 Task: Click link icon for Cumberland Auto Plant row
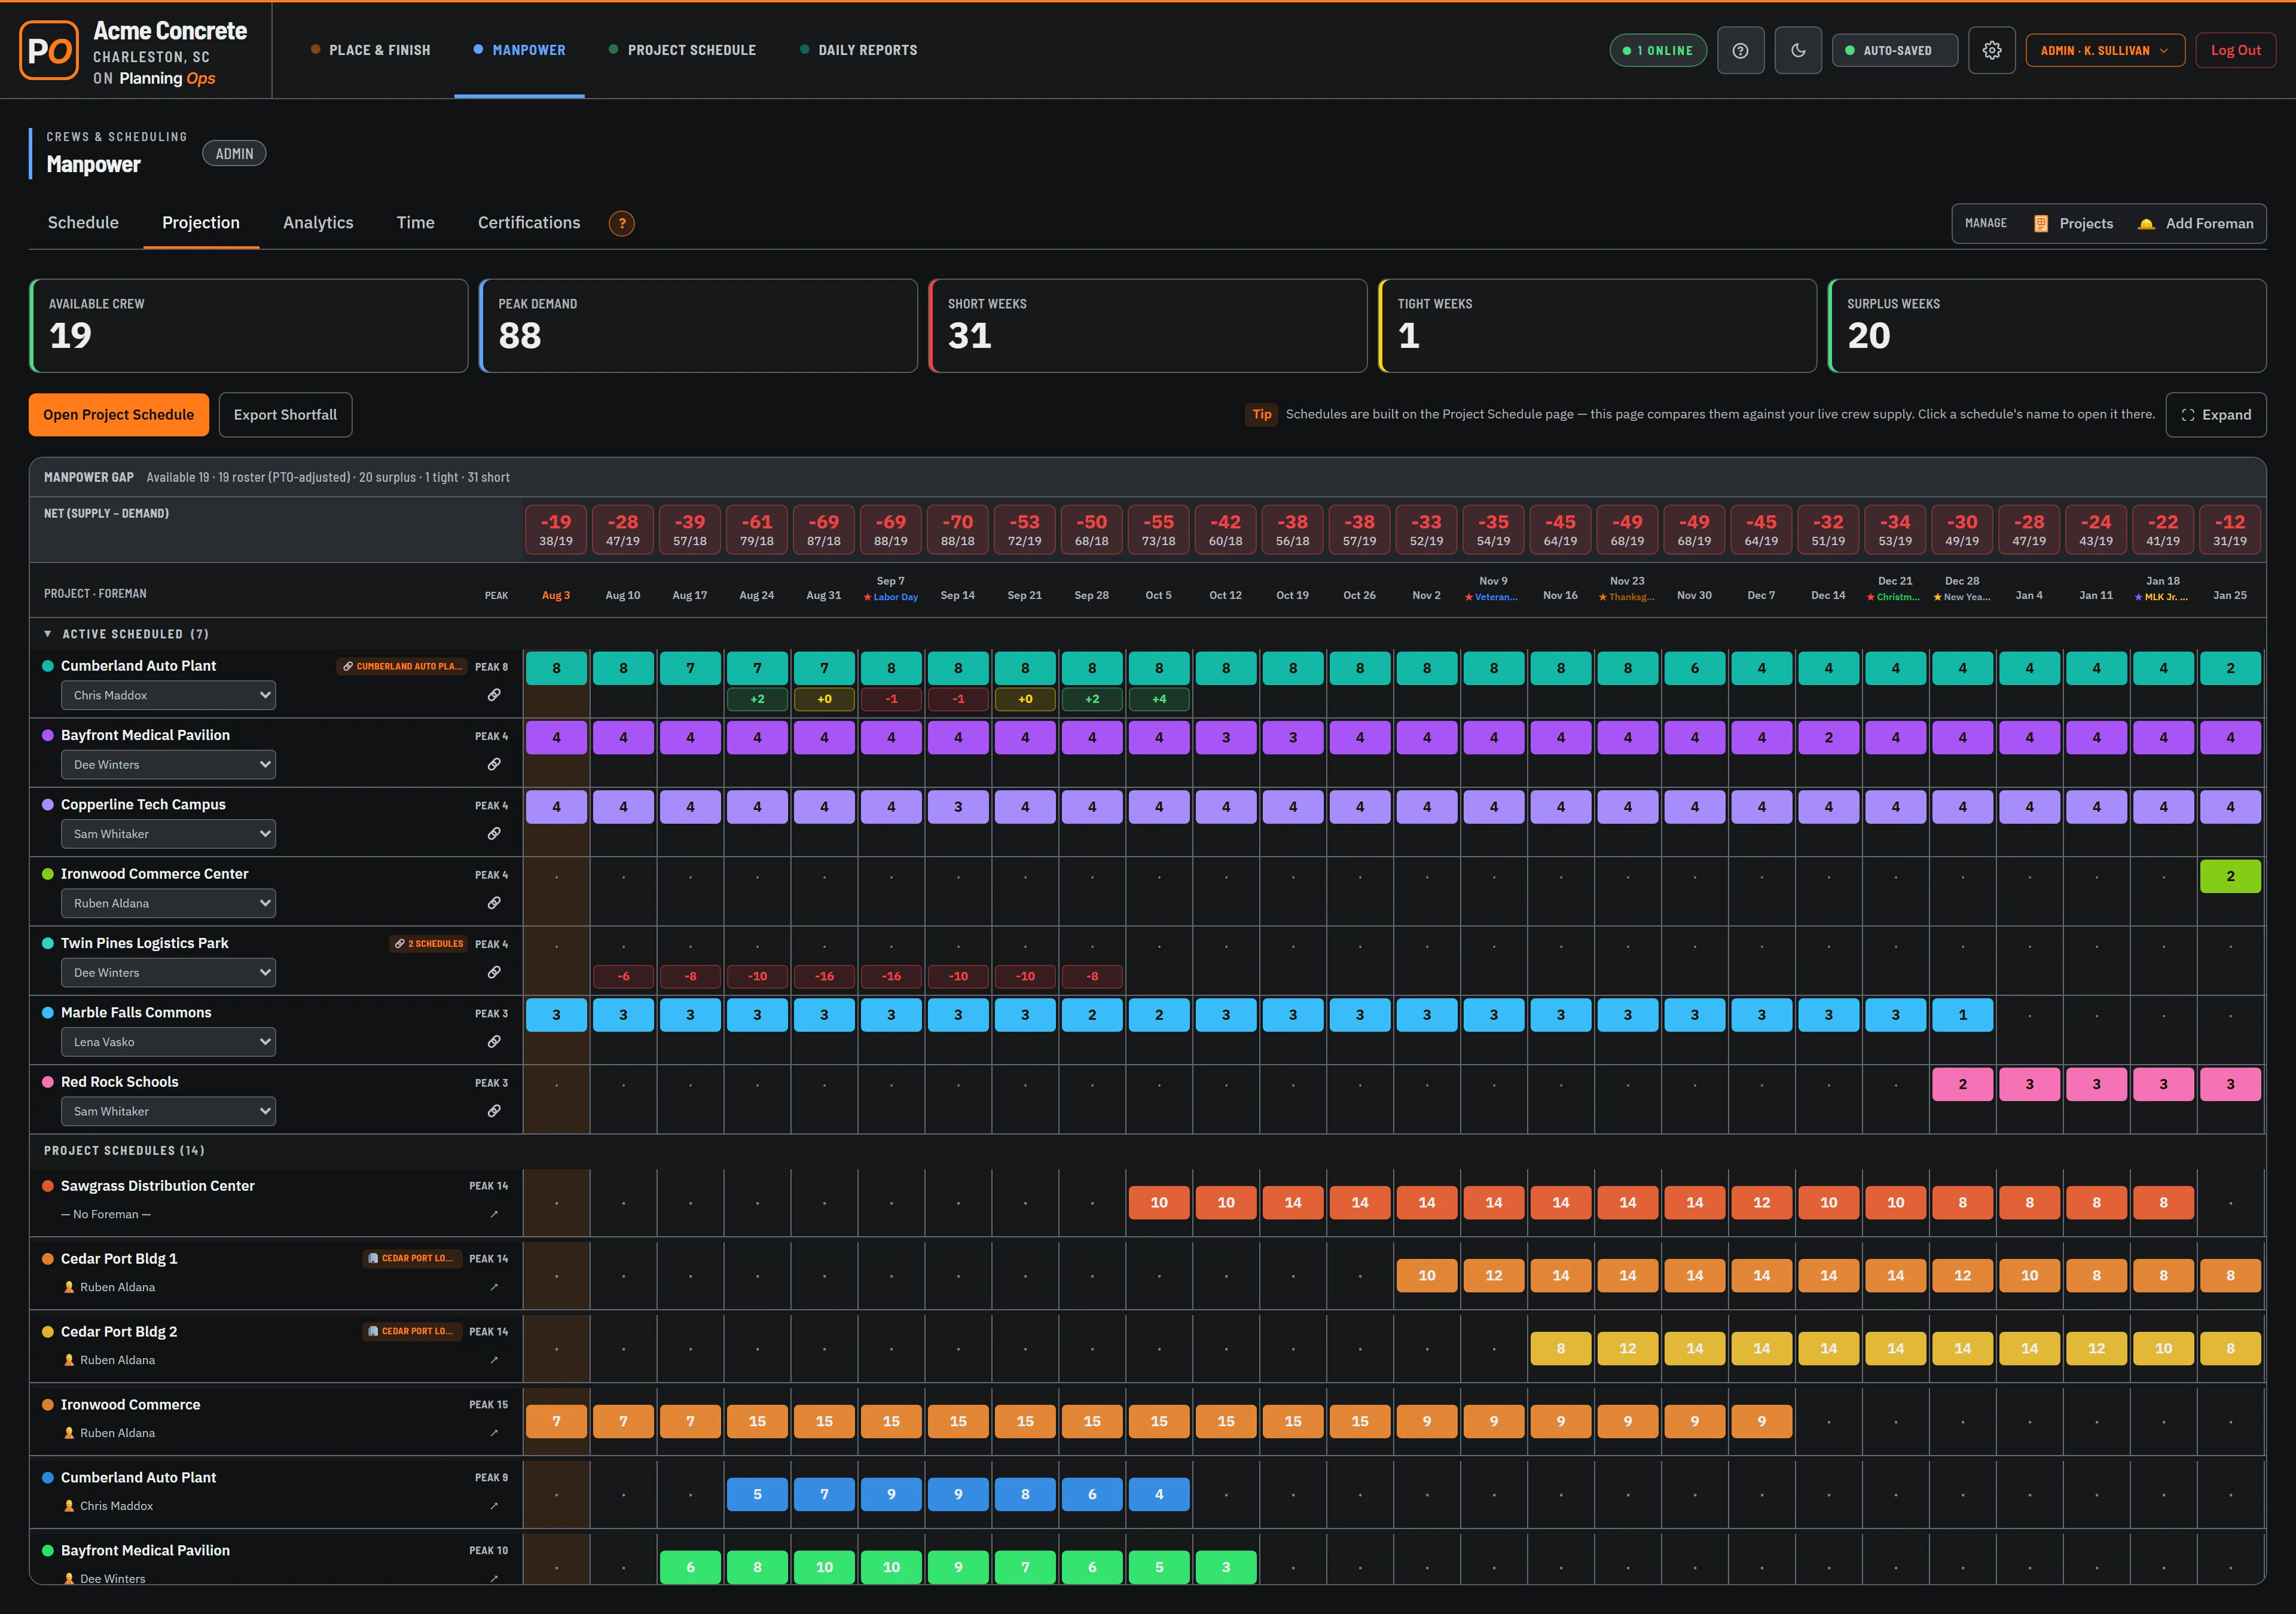coord(494,695)
